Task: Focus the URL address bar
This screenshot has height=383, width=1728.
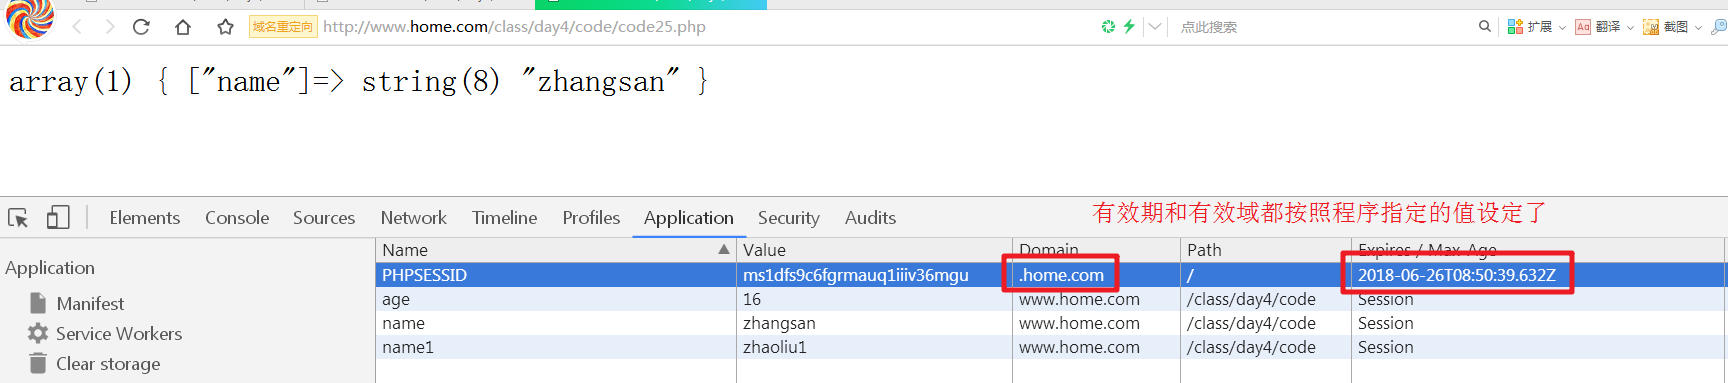Action: (514, 27)
